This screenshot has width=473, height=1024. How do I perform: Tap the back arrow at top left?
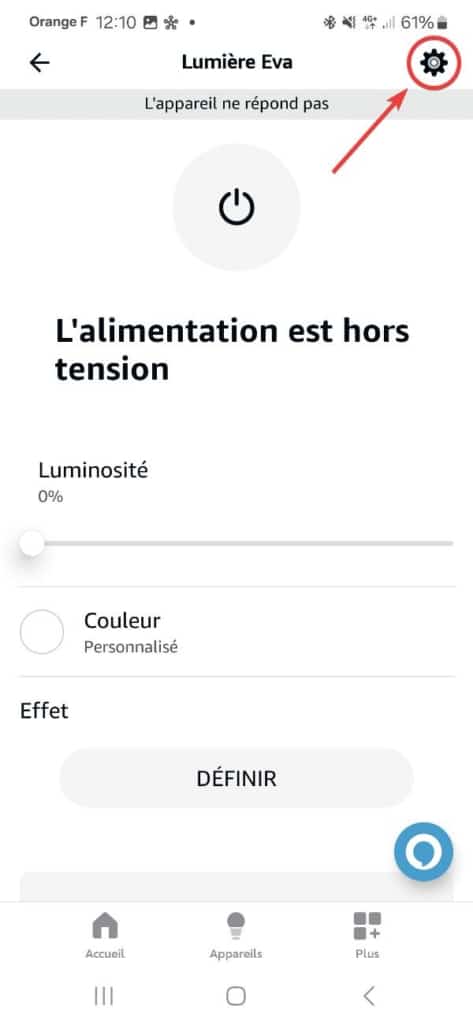pyautogui.click(x=40, y=63)
